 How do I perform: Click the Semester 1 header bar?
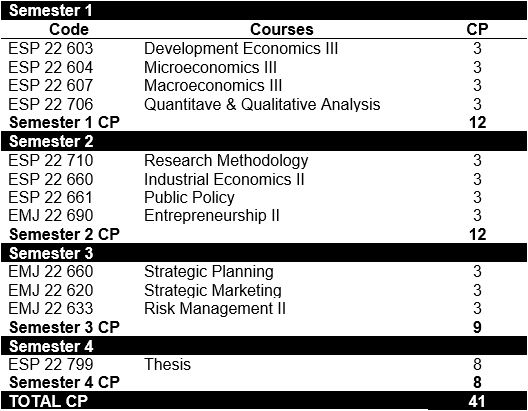[x=264, y=10]
